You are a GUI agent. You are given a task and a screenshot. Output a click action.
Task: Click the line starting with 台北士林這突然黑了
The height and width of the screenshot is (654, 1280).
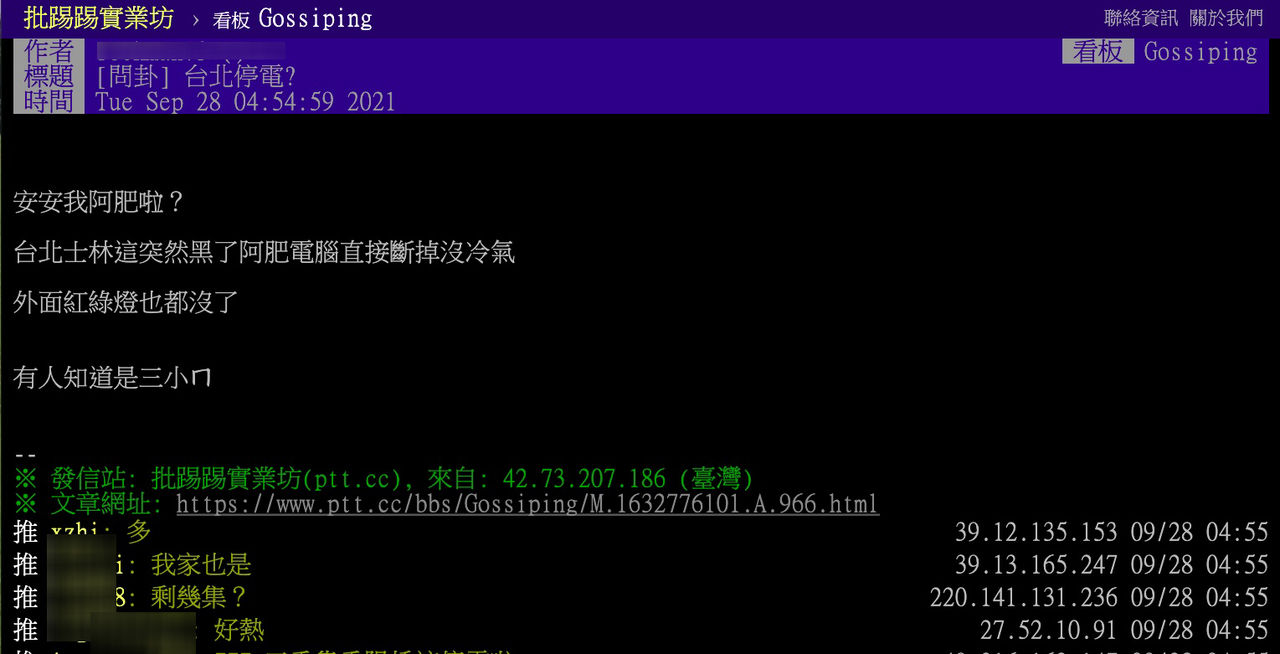[x=264, y=252]
